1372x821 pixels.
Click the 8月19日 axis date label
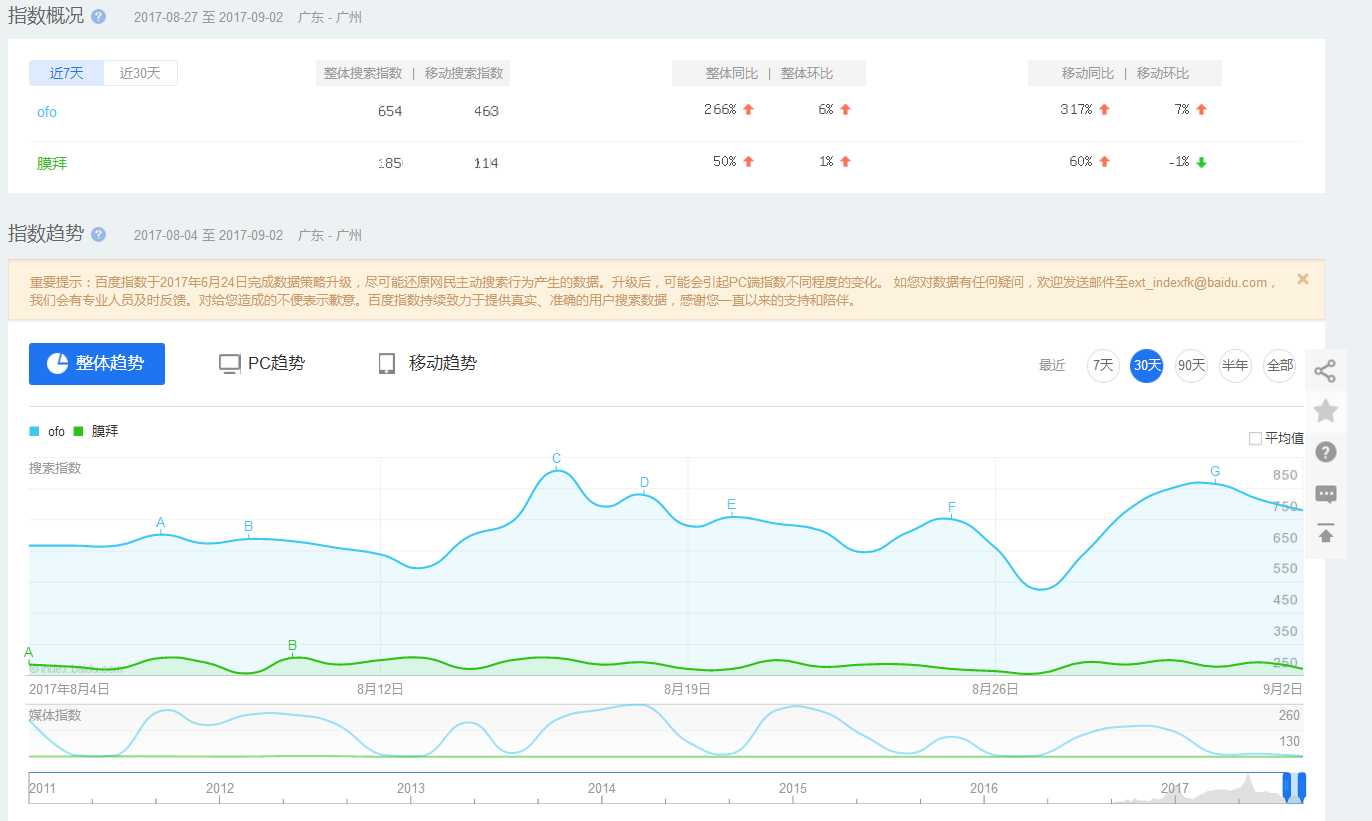tap(687, 689)
